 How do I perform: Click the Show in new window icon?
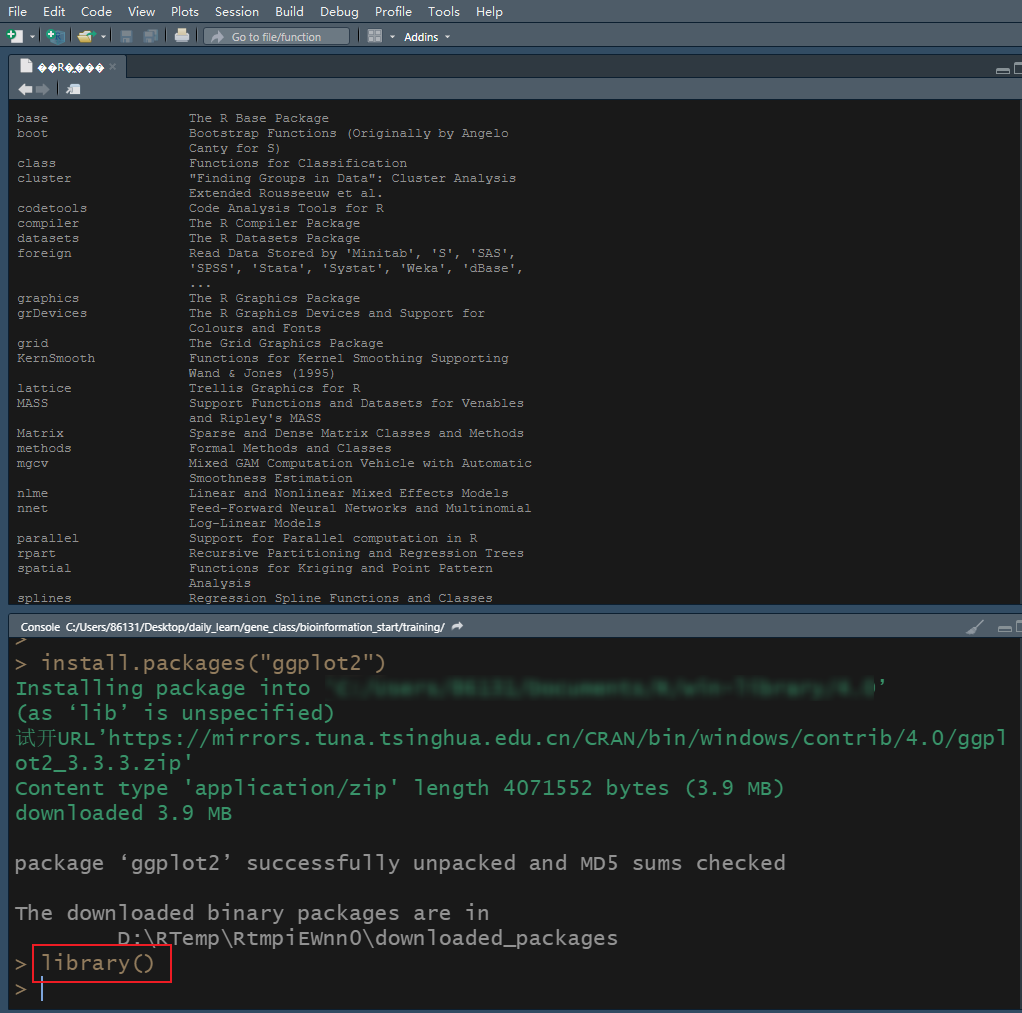(x=73, y=89)
